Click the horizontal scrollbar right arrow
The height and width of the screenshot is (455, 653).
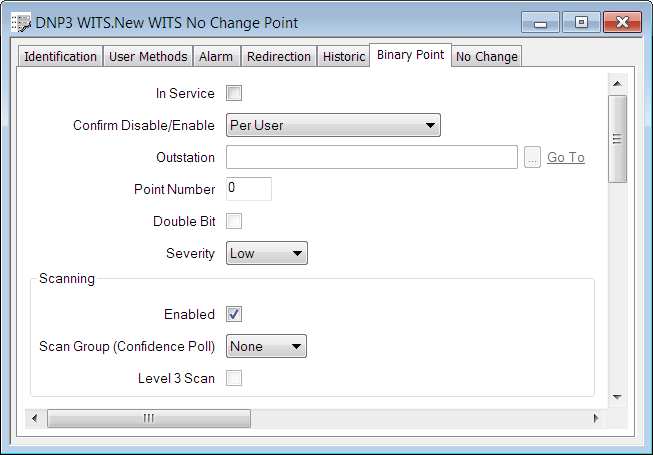(x=596, y=418)
